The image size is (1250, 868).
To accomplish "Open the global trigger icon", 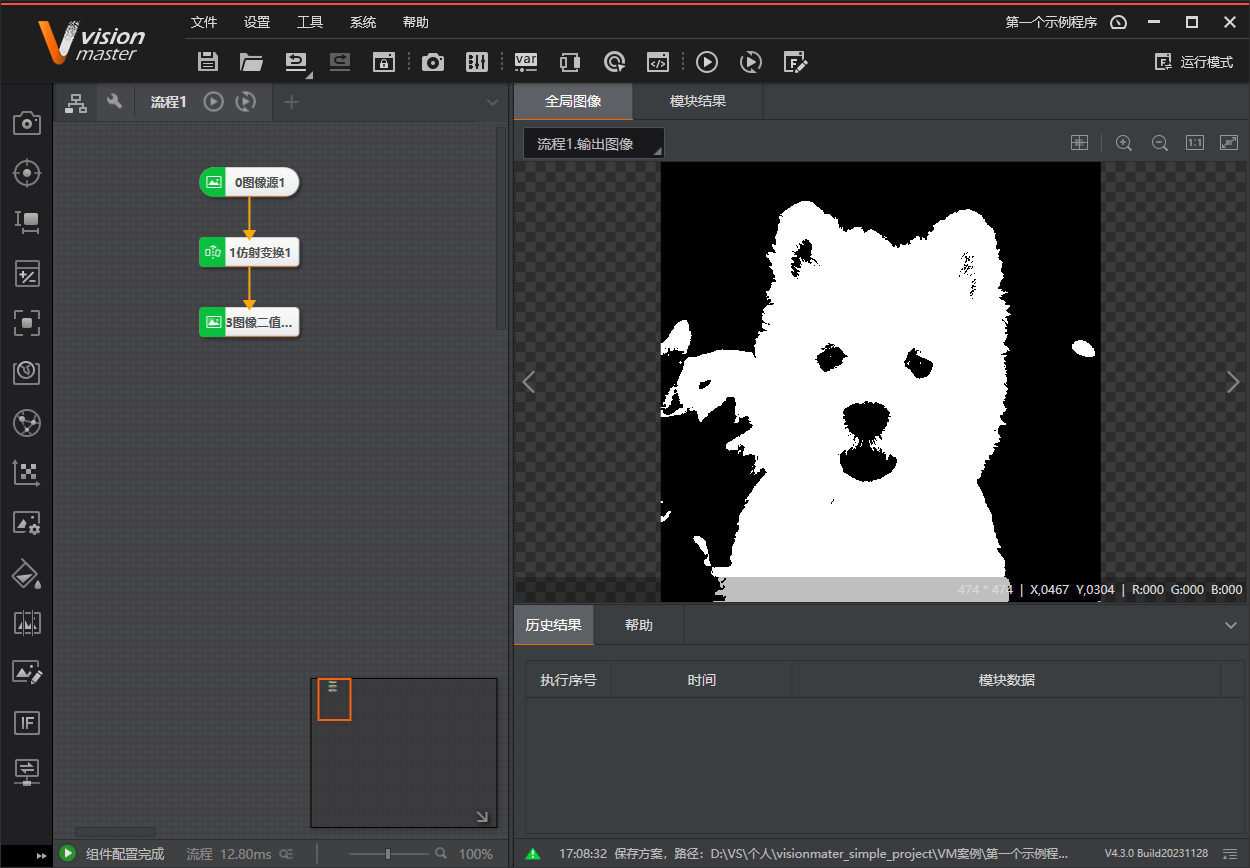I will click(x=614, y=62).
